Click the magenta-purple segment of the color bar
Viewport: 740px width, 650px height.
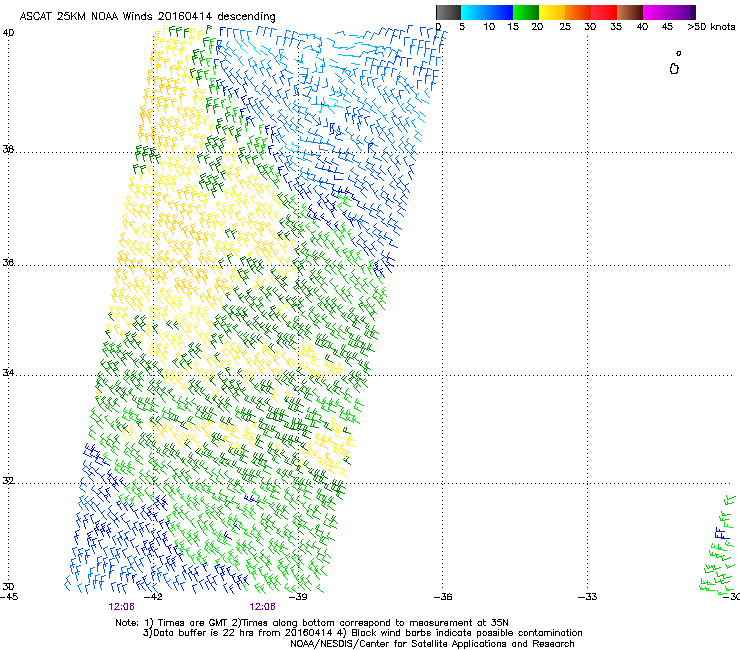click(x=669, y=12)
